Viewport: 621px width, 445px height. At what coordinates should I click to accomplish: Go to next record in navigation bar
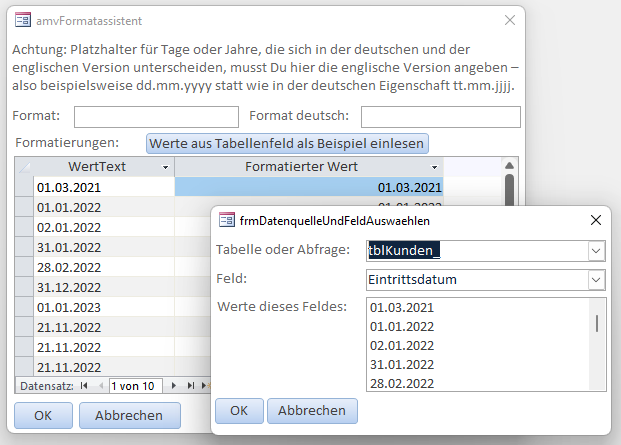[x=173, y=386]
